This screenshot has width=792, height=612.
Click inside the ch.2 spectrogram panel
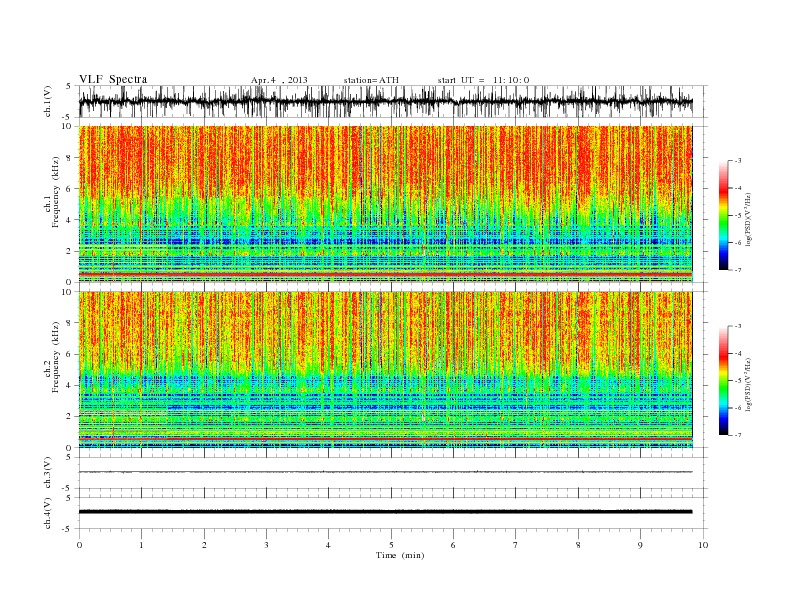385,370
